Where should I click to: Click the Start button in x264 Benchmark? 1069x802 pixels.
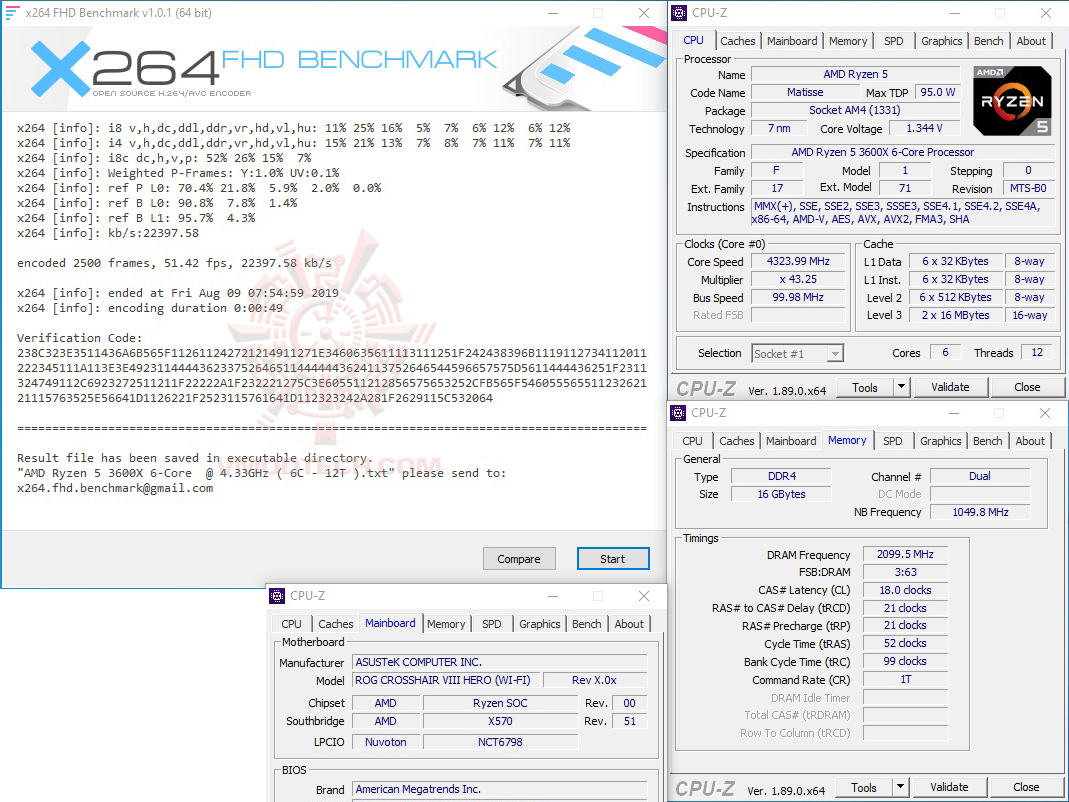point(613,558)
